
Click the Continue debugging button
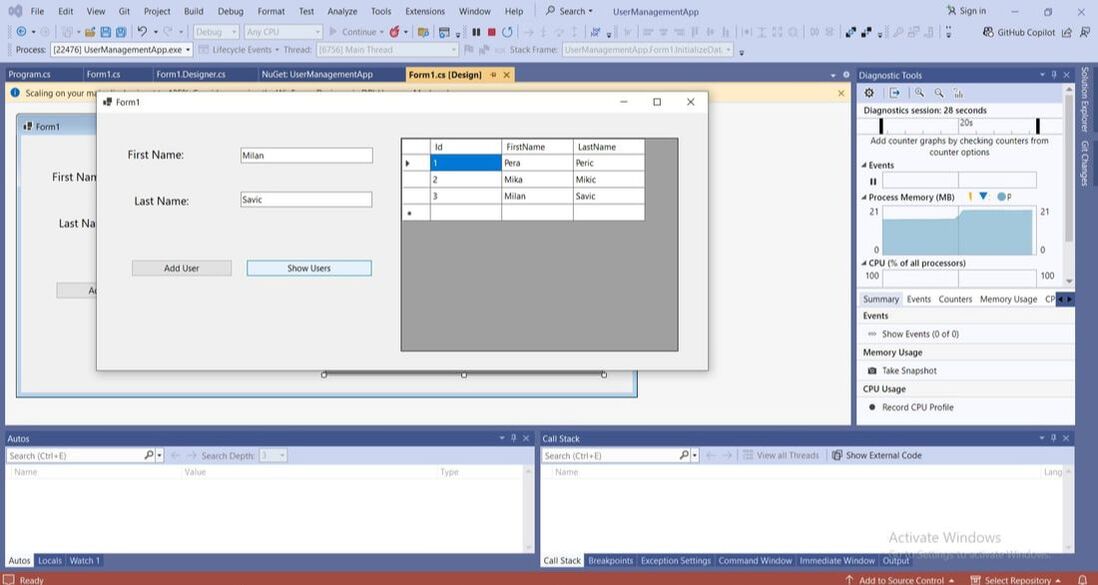356,32
